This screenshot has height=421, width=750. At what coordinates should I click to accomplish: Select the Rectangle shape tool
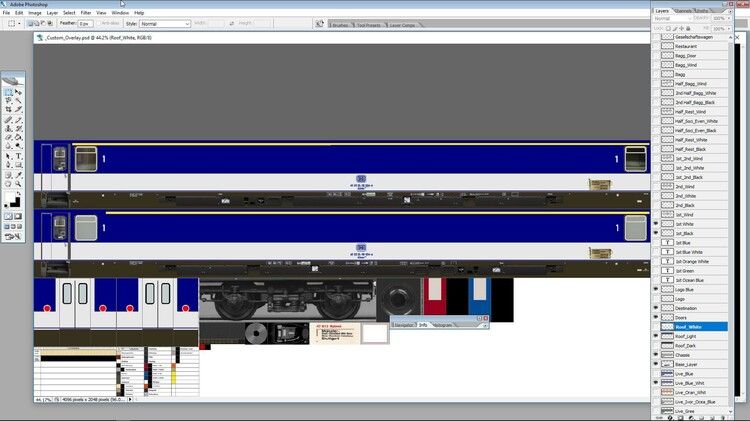click(18, 165)
